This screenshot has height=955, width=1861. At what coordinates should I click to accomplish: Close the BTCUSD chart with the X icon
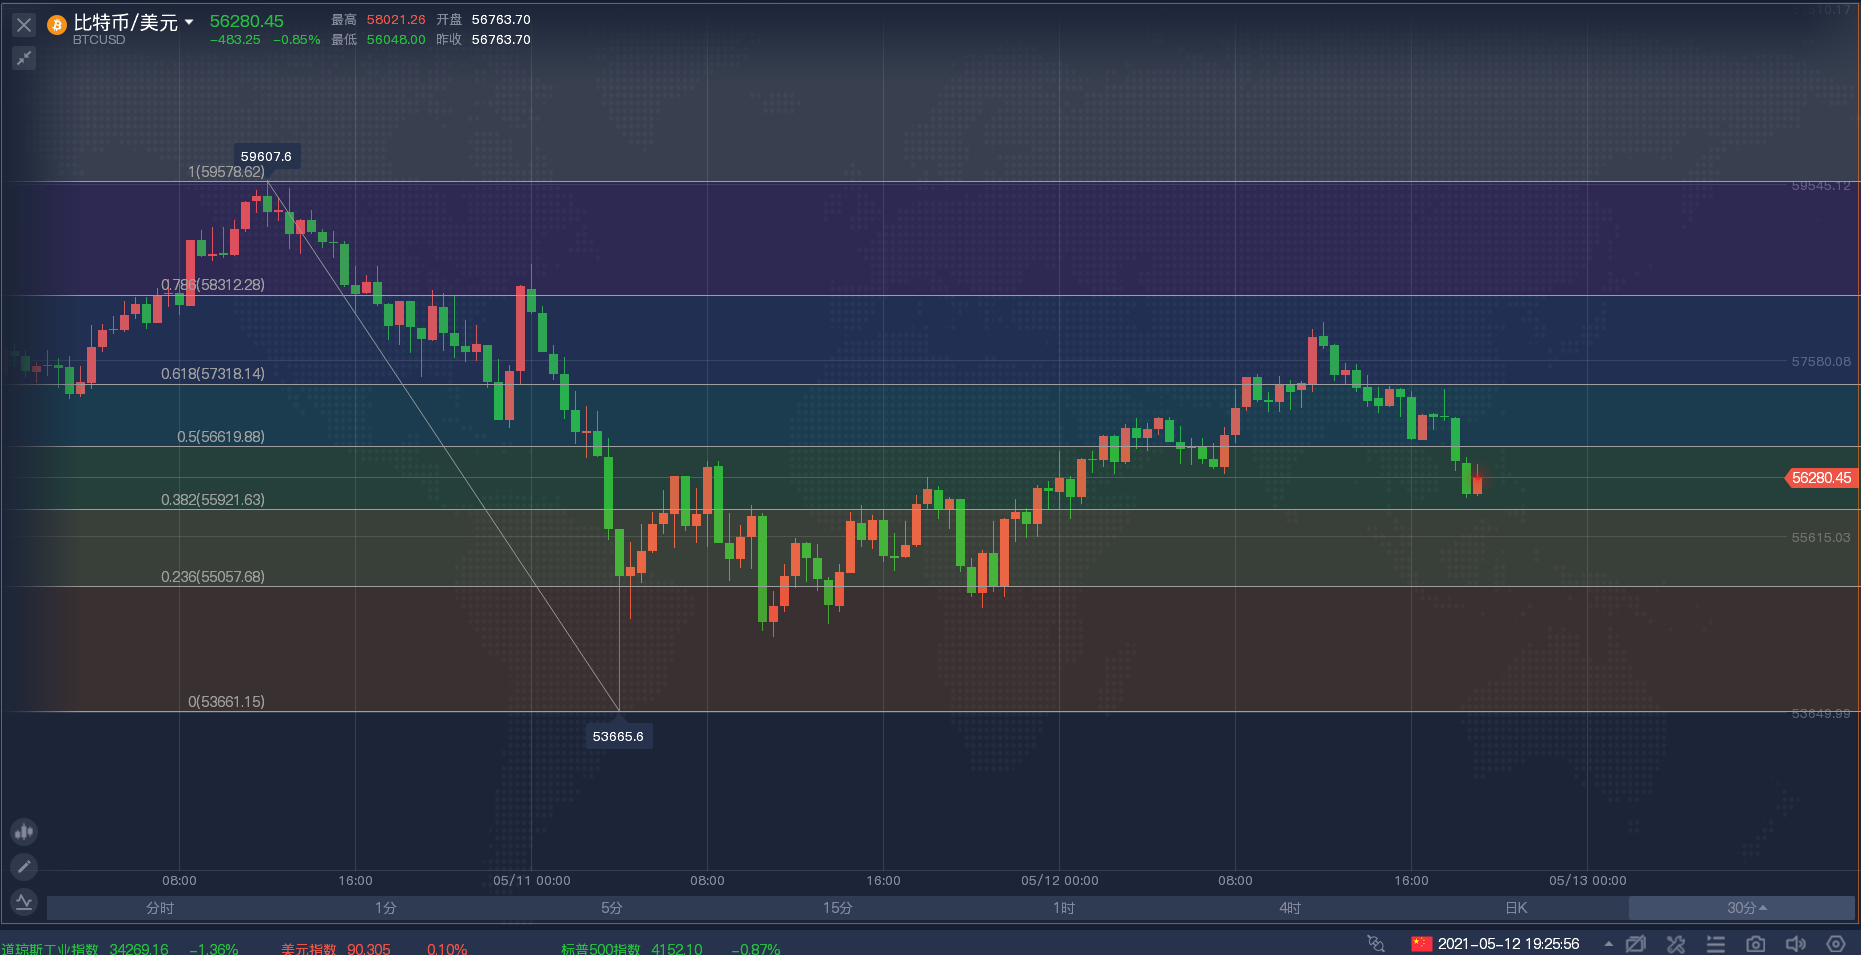pyautogui.click(x=24, y=25)
